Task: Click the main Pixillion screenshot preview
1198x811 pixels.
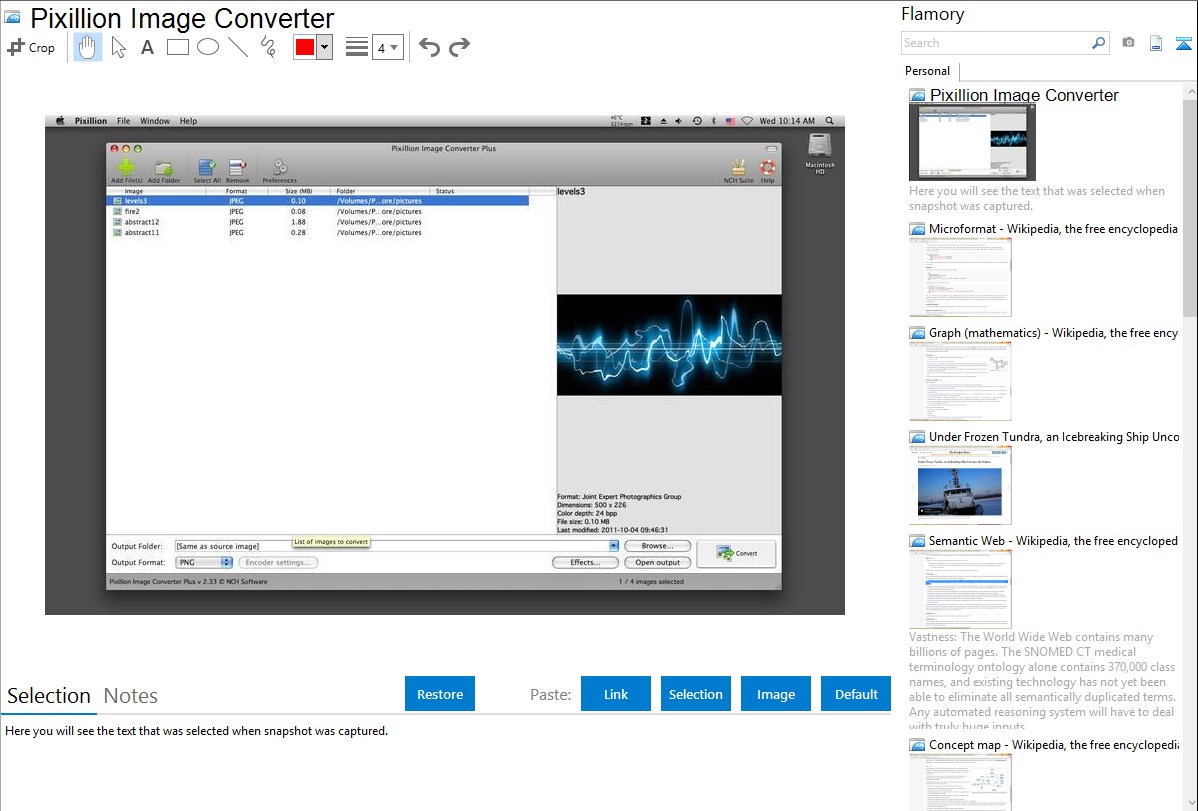Action: coord(445,365)
